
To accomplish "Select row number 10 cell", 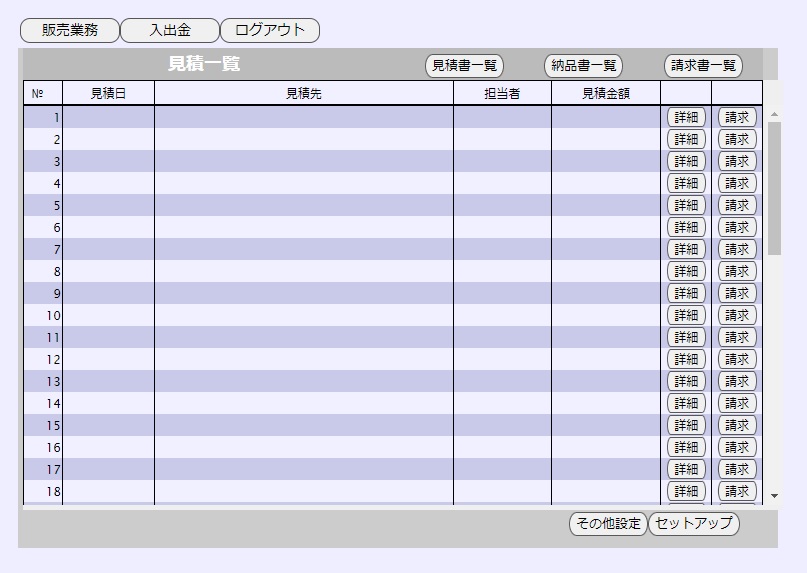I will coord(43,316).
